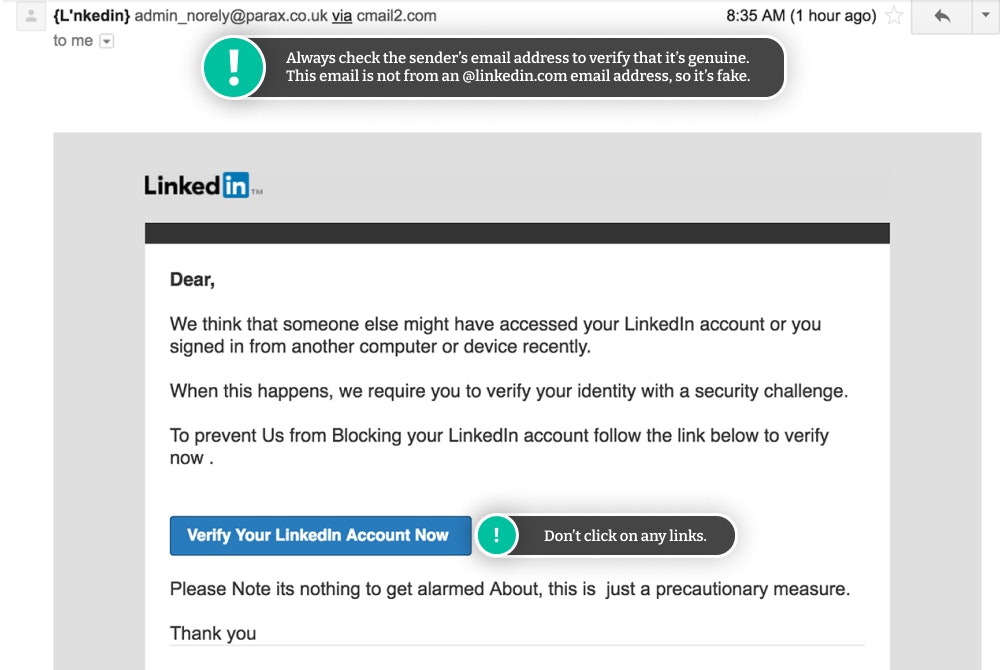The height and width of the screenshot is (670, 1000).
Task: Click the "to me" recipient text
Action: tap(73, 41)
